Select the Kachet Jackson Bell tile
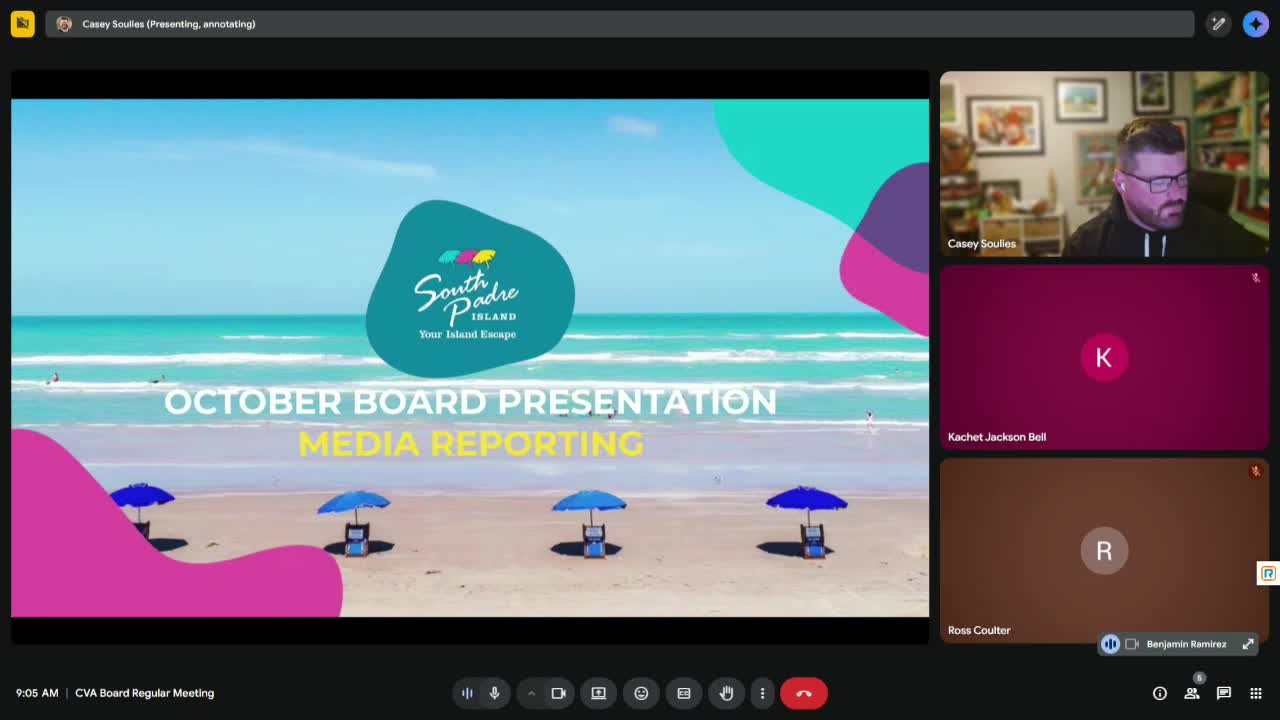 (x=1104, y=357)
